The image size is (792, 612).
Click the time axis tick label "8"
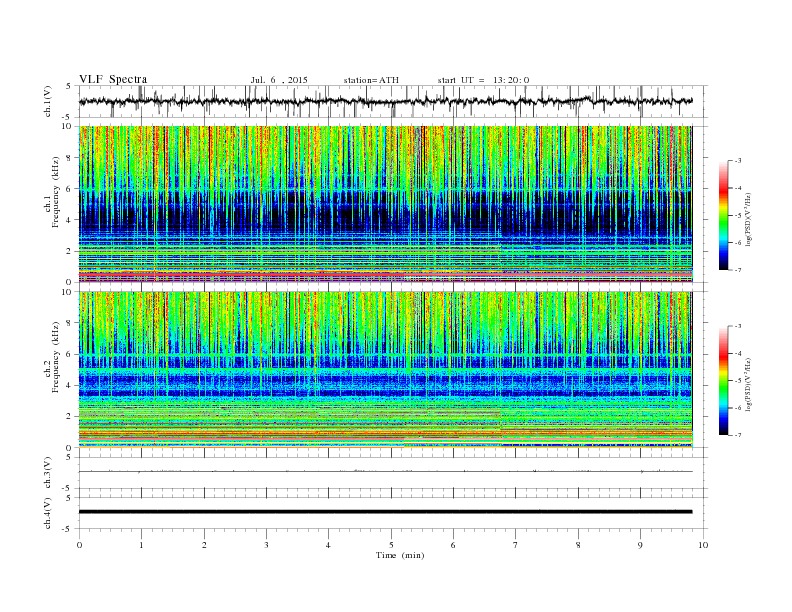pos(578,545)
